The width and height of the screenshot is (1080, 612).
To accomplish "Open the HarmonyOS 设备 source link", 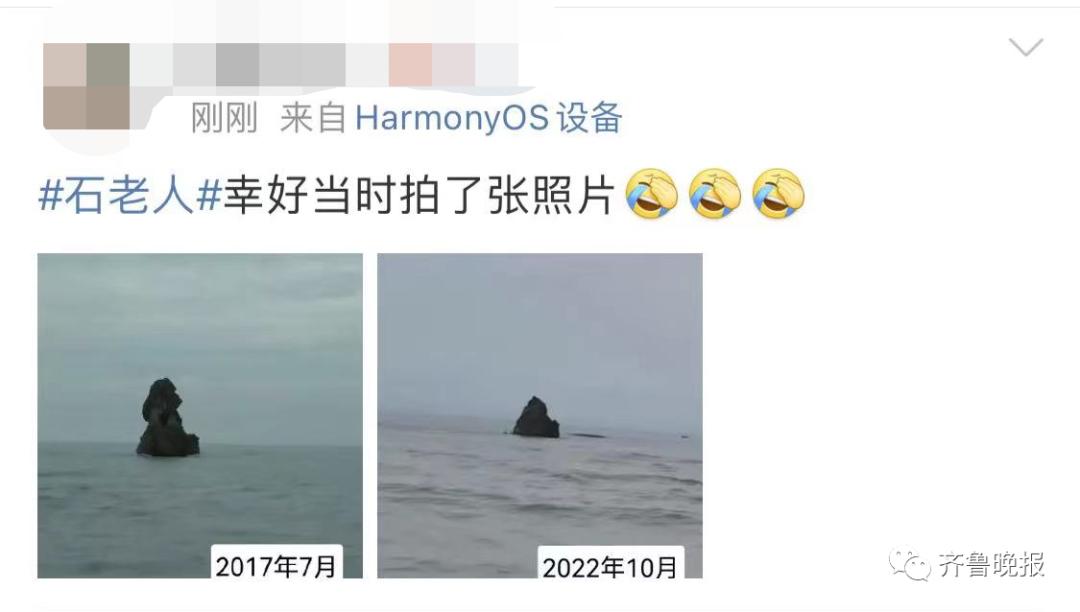I will pyautogui.click(x=488, y=118).
